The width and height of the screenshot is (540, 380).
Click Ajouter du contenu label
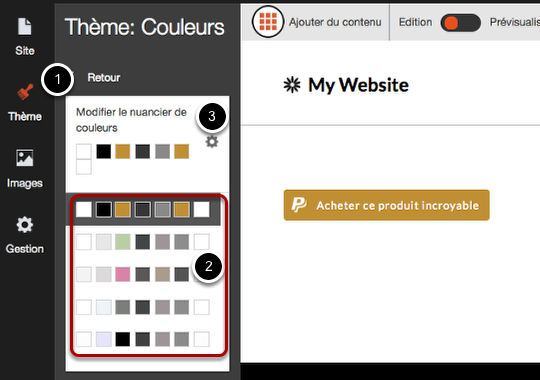point(335,22)
